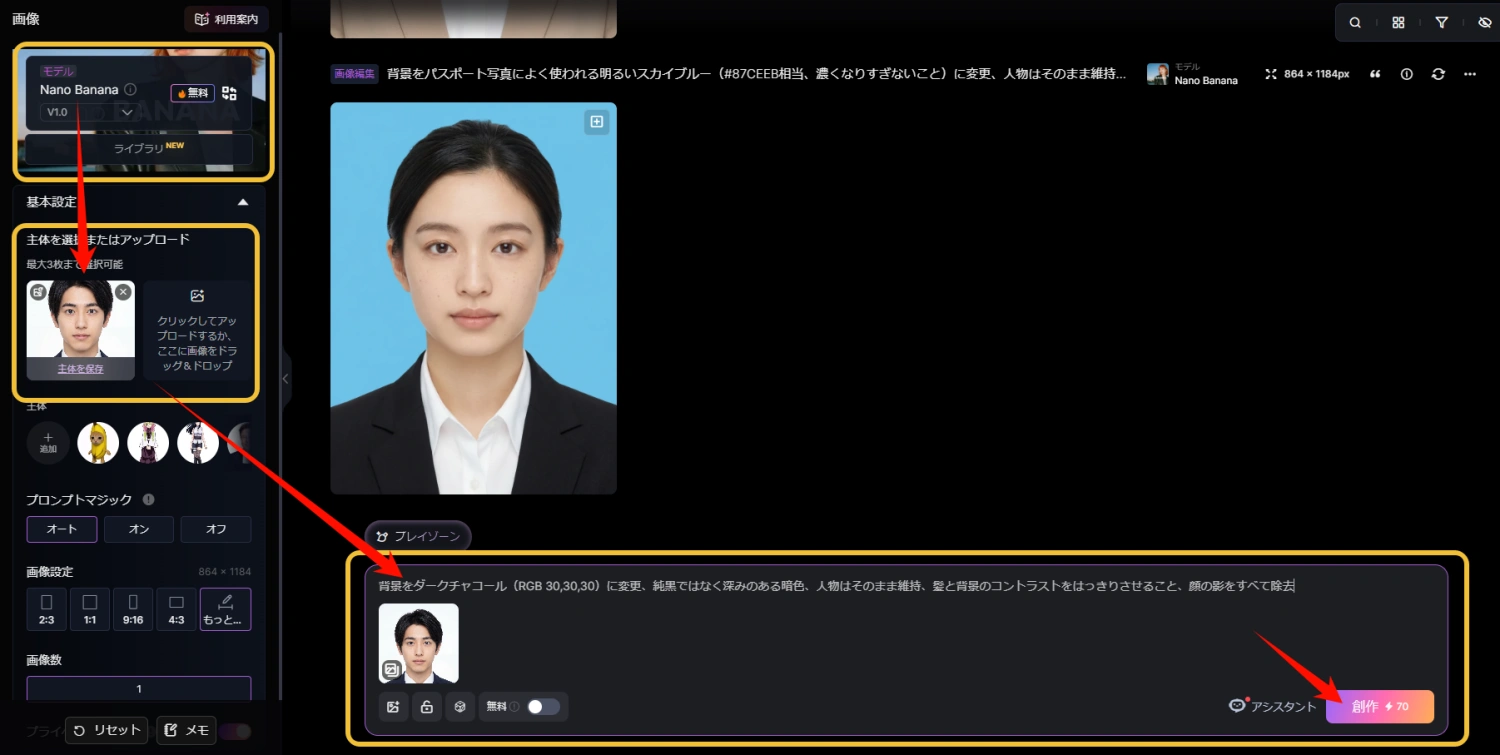Screen dimensions: 1500x755
Task: Click the リセット reset button
Action: pos(106,730)
